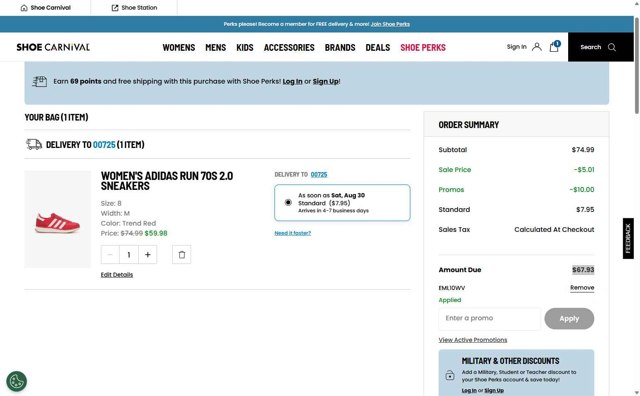
Task: Open the Shoe Station external link tab
Action: coord(134,7)
